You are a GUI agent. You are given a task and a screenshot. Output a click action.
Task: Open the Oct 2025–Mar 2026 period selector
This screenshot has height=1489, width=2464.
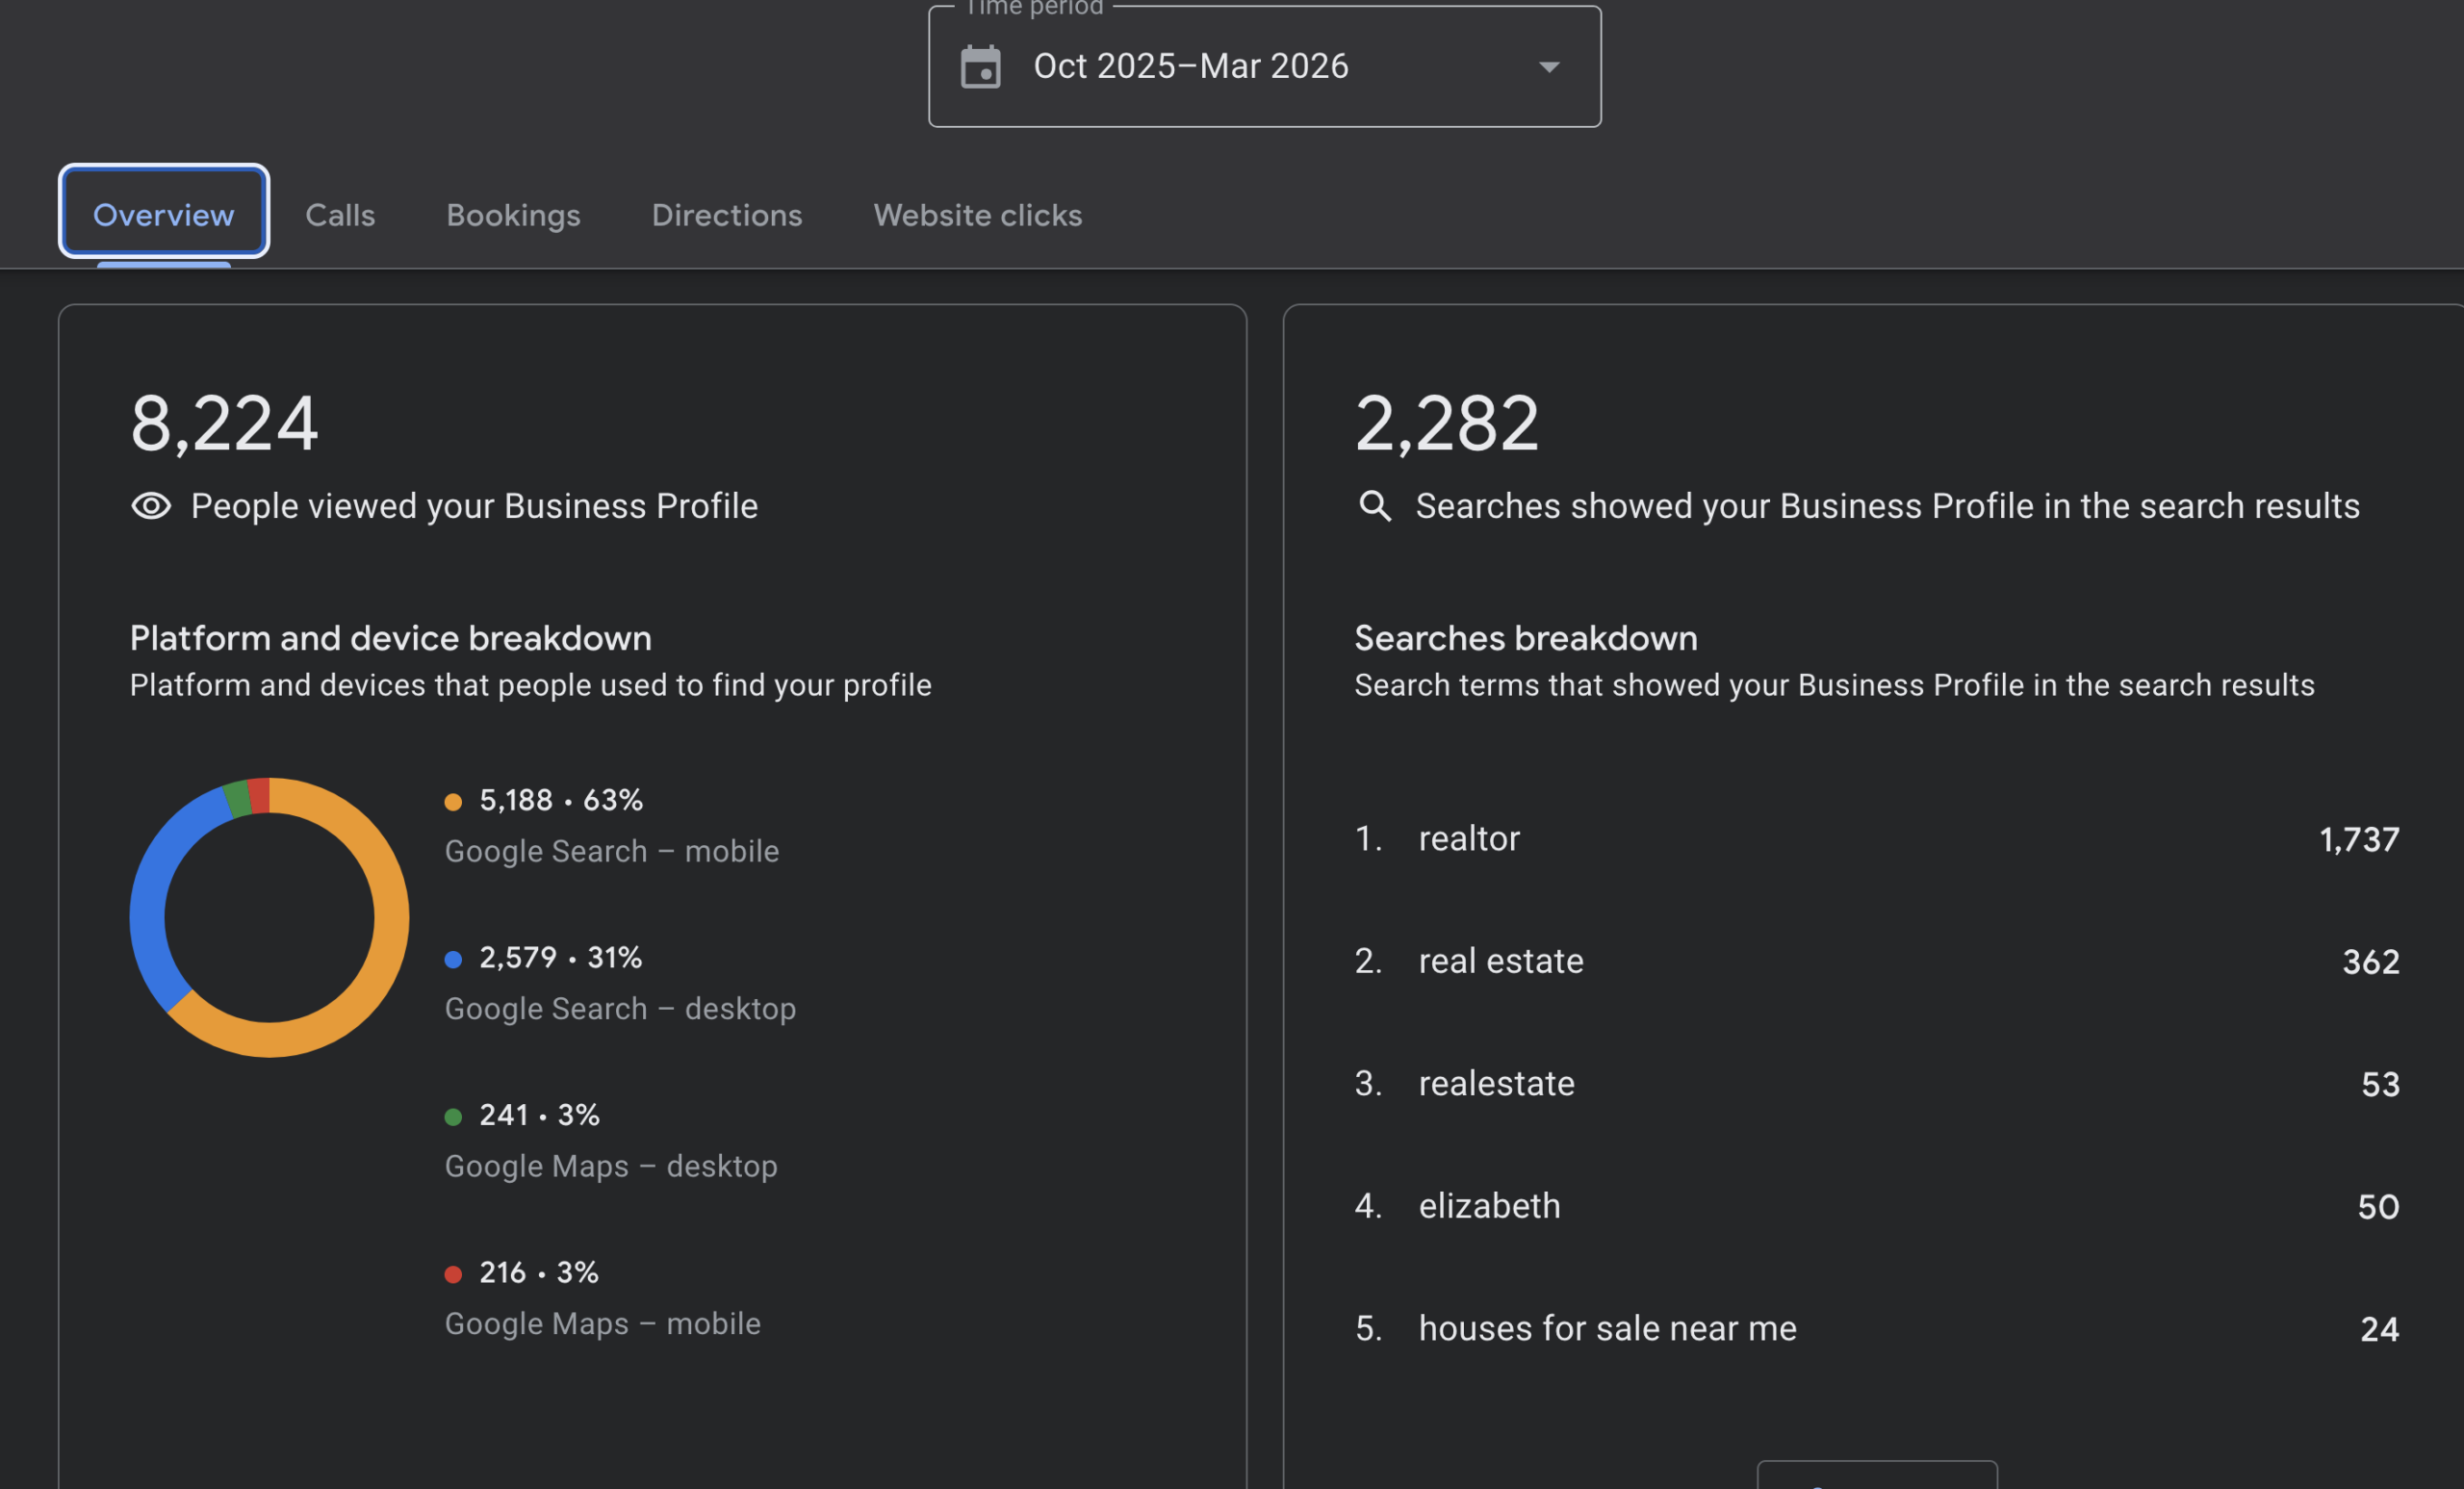[1190, 67]
